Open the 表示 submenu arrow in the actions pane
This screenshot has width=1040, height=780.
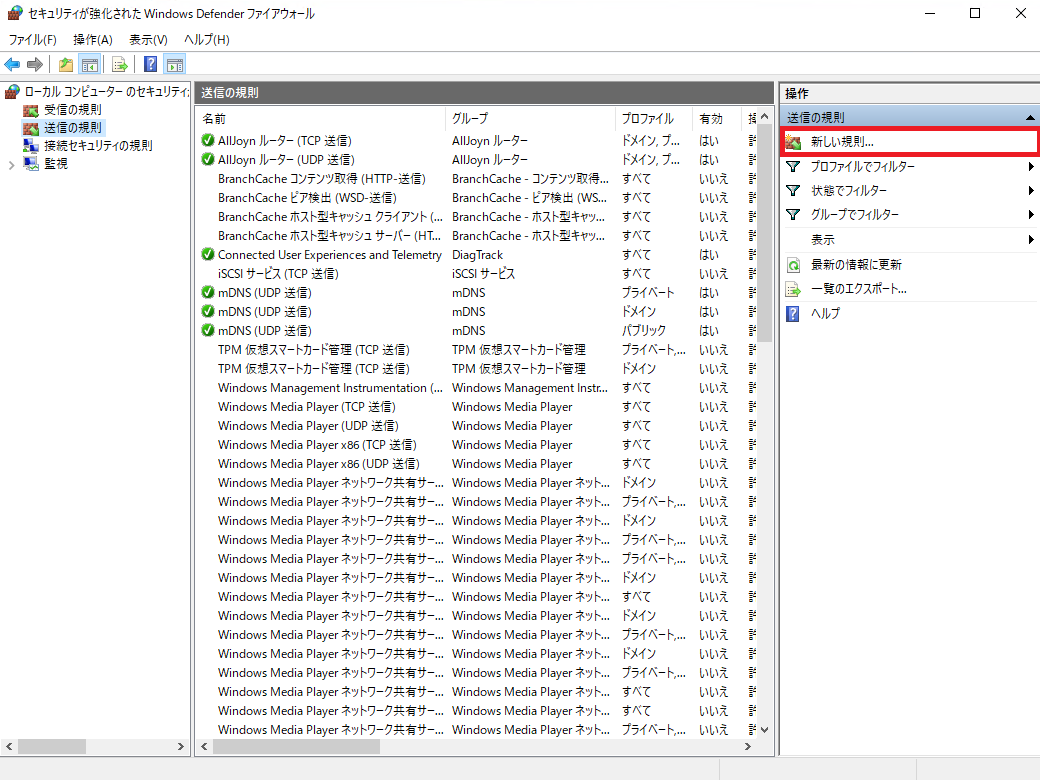[1031, 239]
